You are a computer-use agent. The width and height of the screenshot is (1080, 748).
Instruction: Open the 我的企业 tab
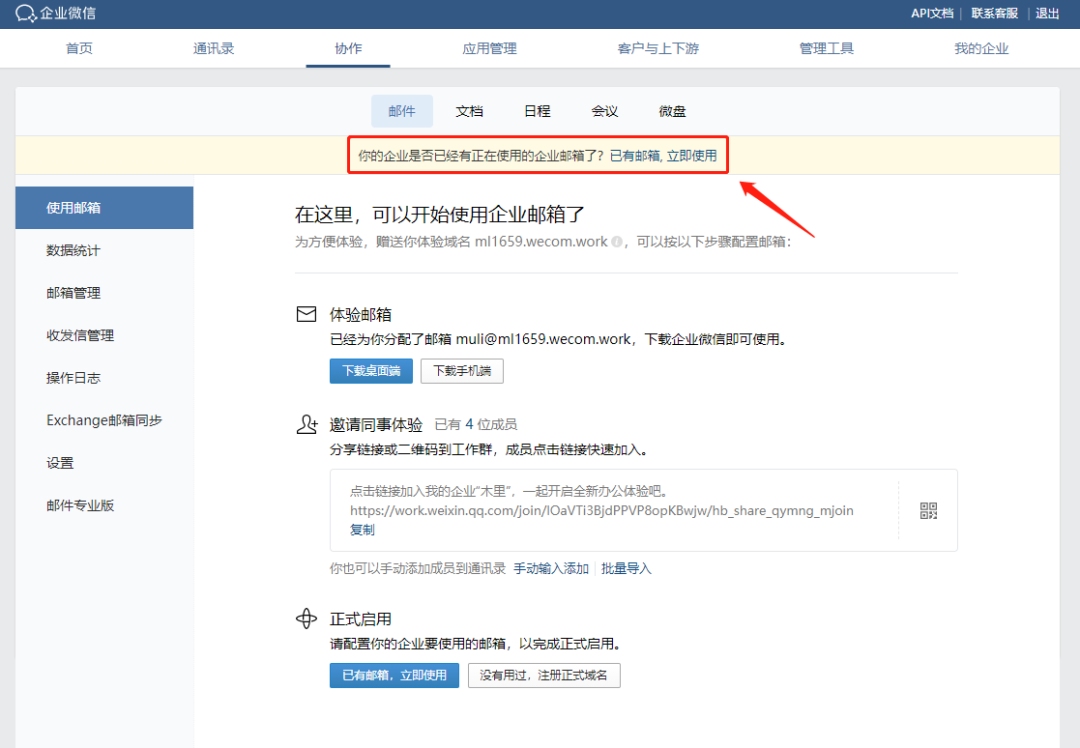point(982,48)
